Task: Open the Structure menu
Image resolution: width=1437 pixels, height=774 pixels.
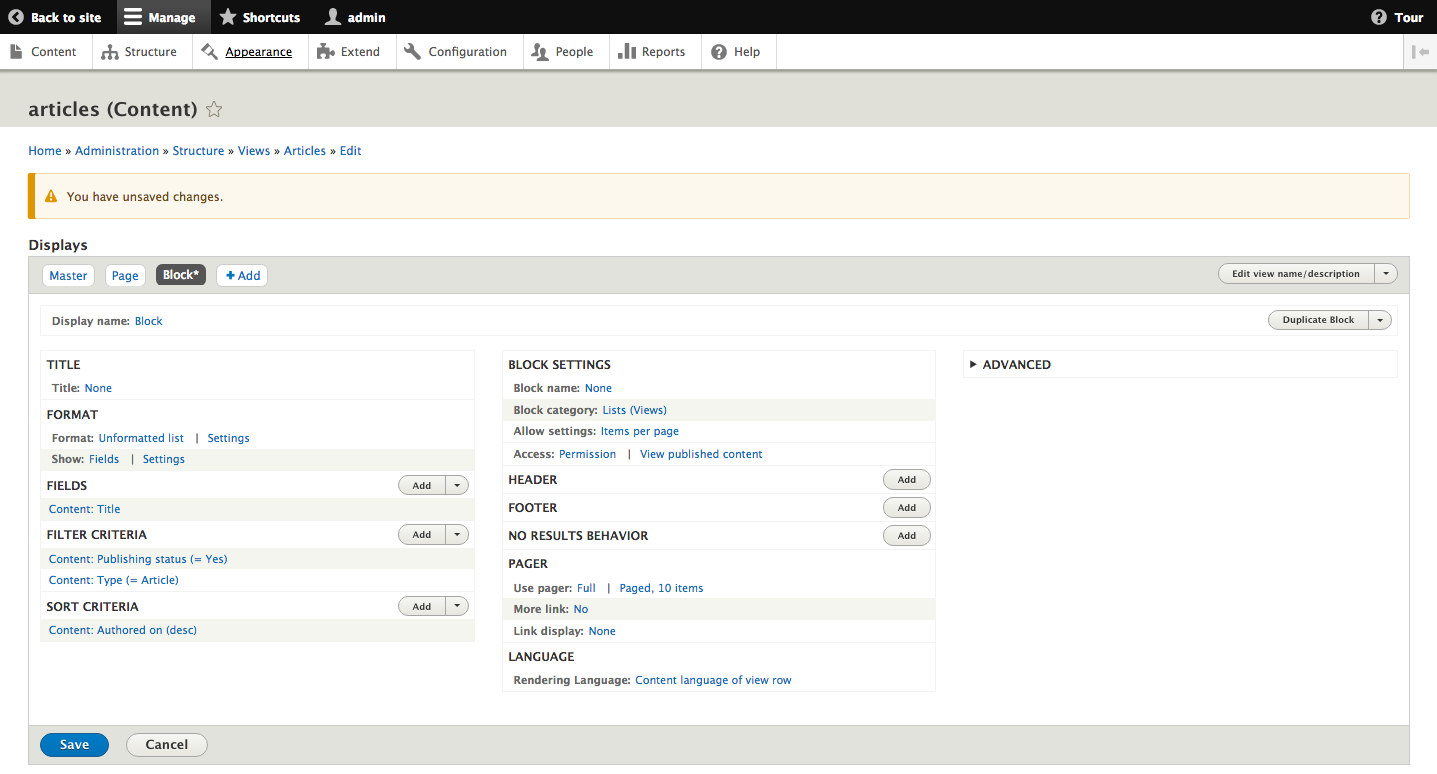Action: tap(139, 52)
